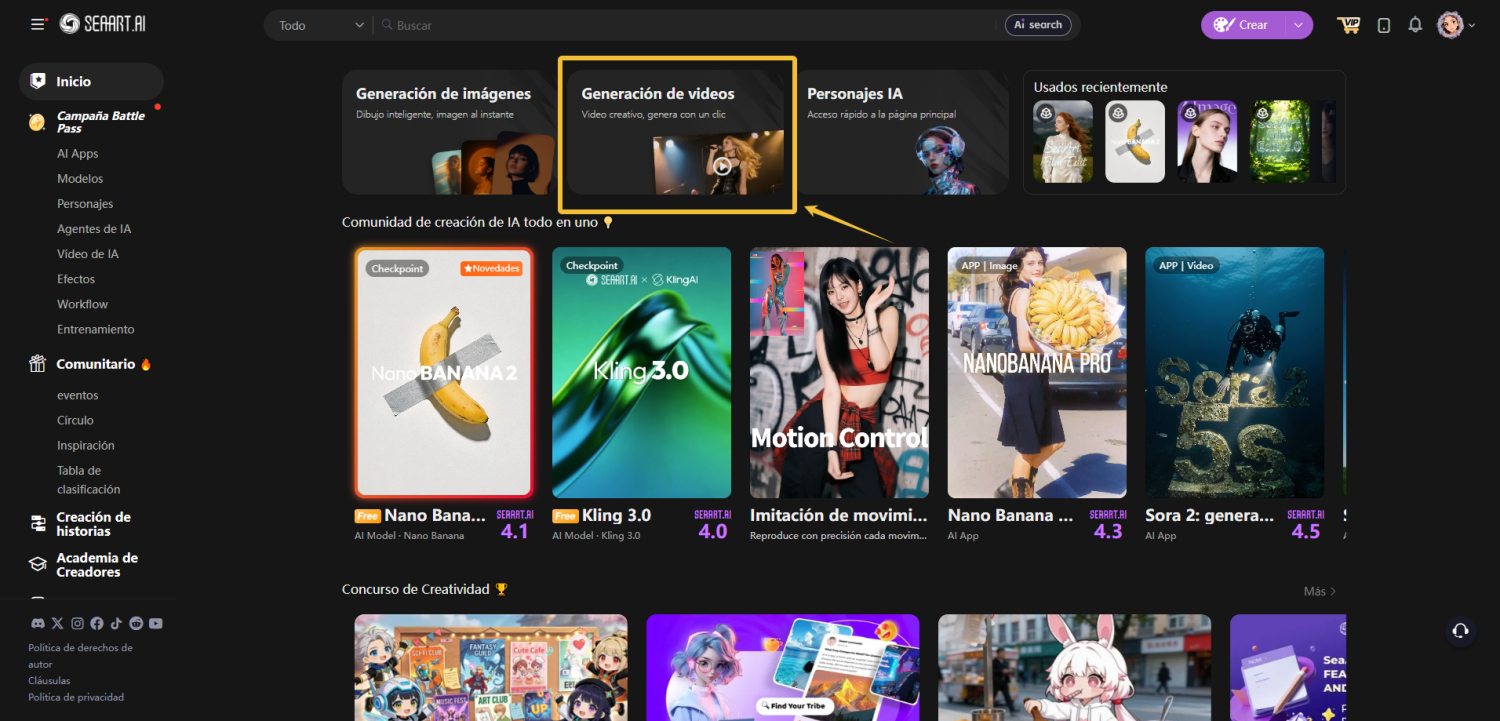1500x721 pixels.
Task: Open the Kling 3.0 model thumbnail
Action: point(641,372)
